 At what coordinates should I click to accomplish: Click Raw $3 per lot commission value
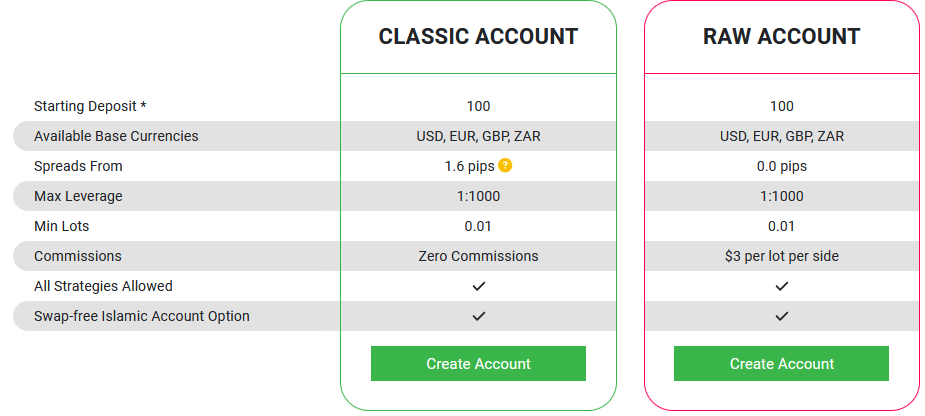coord(782,256)
